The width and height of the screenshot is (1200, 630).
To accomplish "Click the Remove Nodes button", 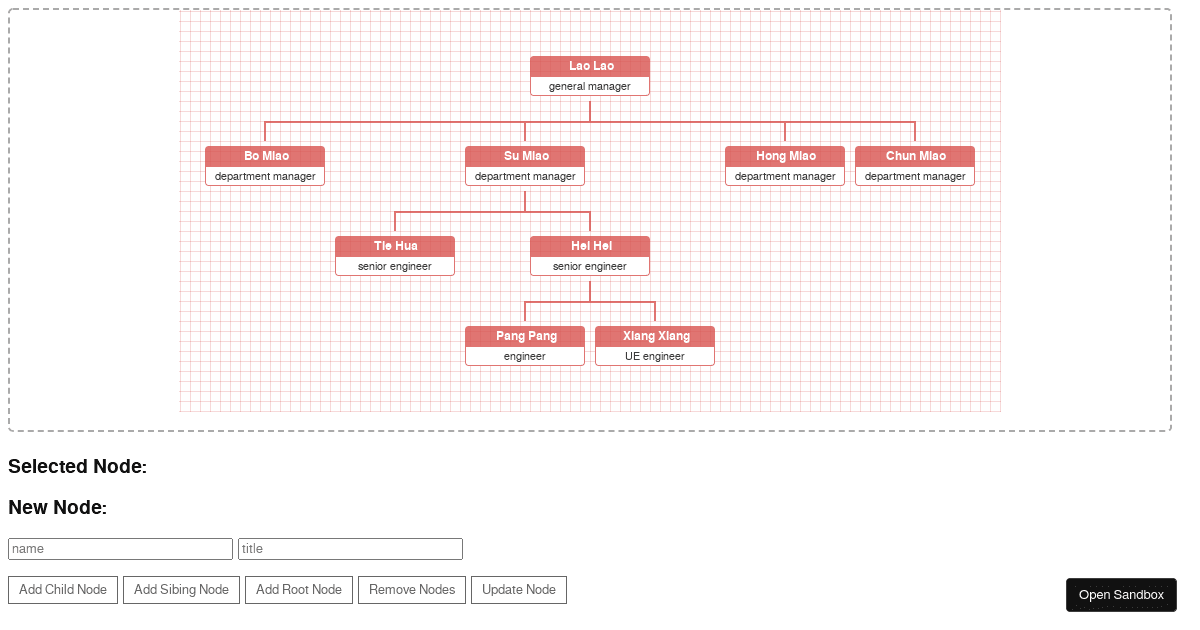I will point(412,590).
